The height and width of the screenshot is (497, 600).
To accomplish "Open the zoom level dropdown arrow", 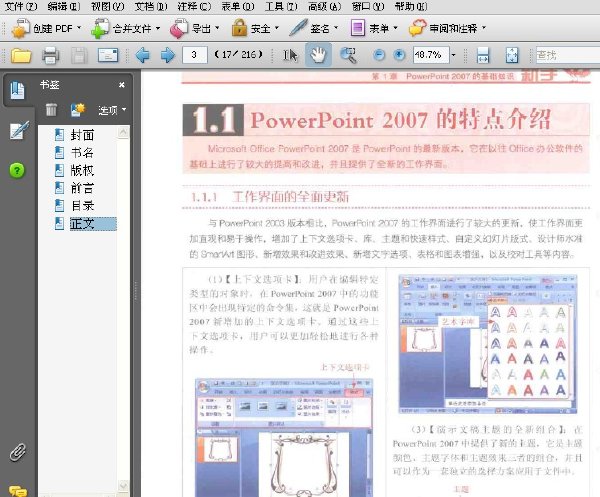I will [x=453, y=55].
